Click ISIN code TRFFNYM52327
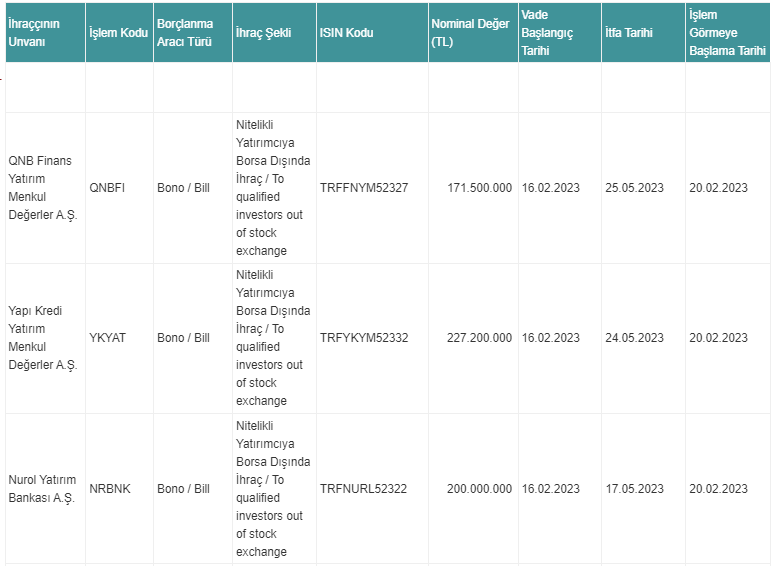Image resolution: width=773 pixels, height=566 pixels. click(x=364, y=188)
